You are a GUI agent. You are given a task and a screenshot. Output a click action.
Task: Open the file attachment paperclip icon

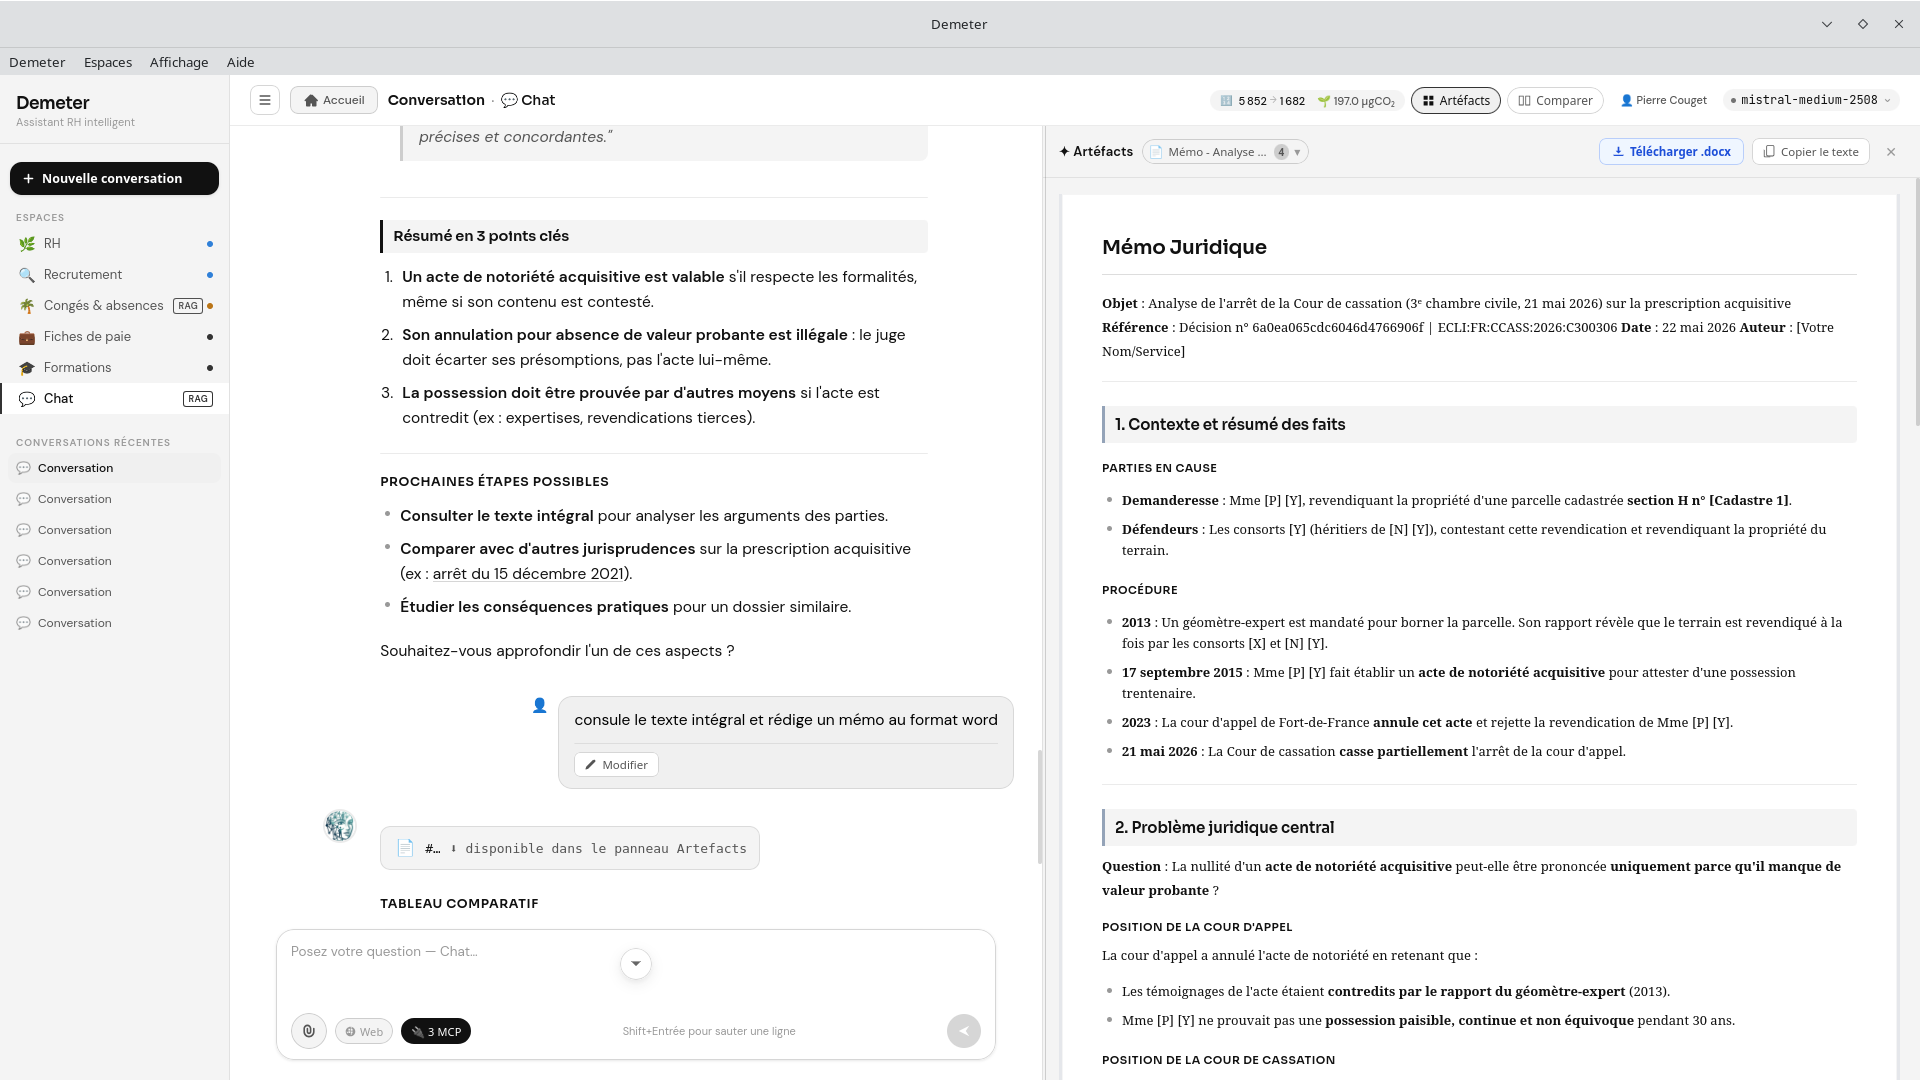[309, 1031]
